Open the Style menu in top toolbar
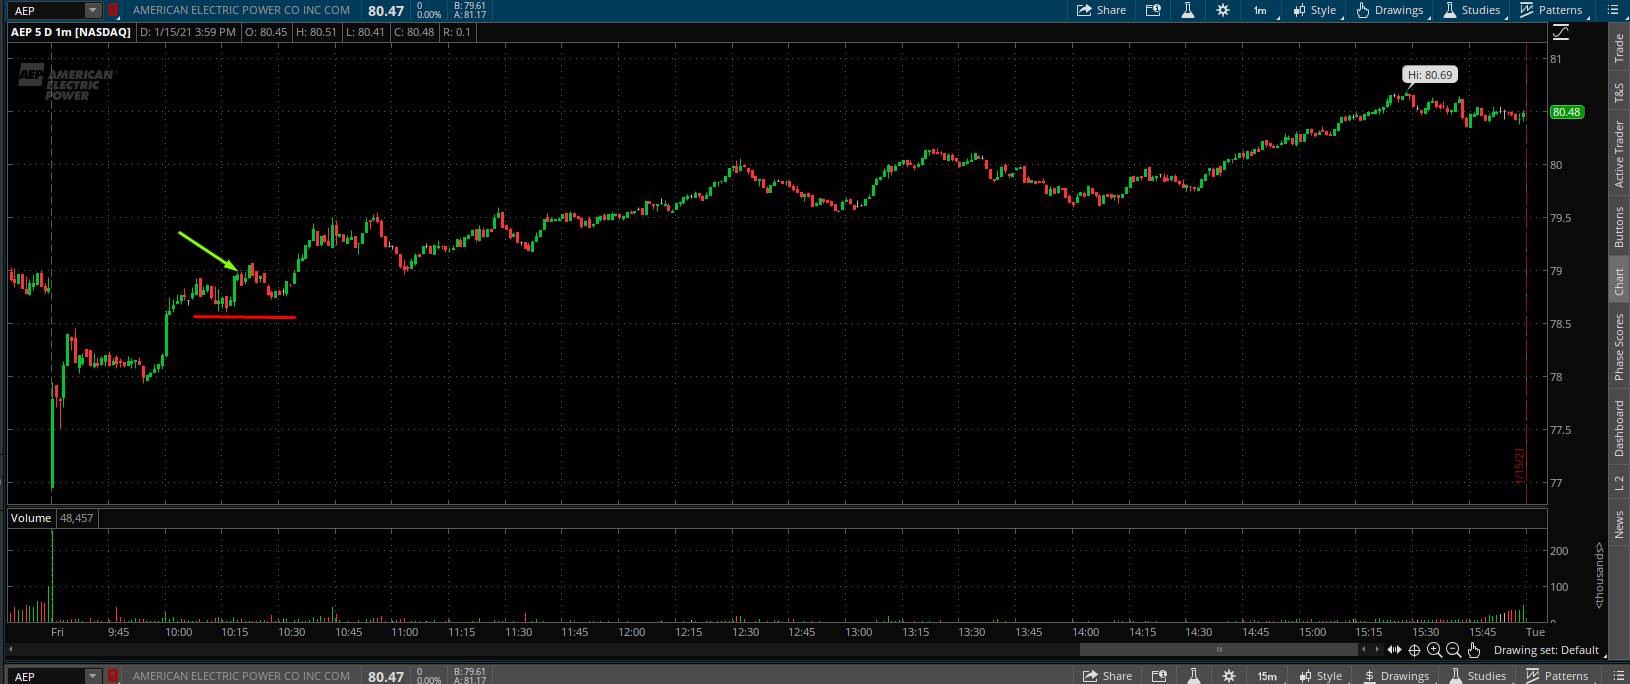Image resolution: width=1630 pixels, height=684 pixels. click(1314, 10)
